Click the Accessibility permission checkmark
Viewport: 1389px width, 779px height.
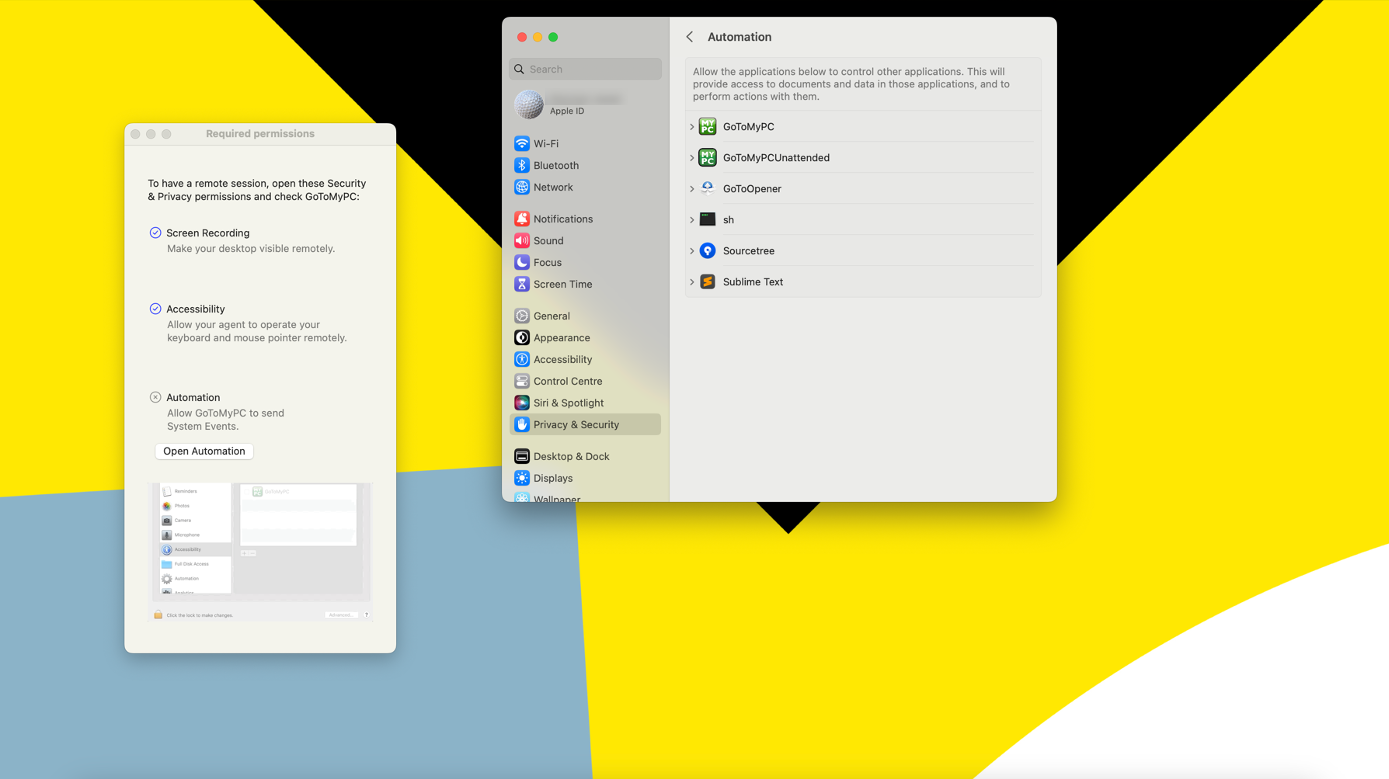(x=155, y=309)
